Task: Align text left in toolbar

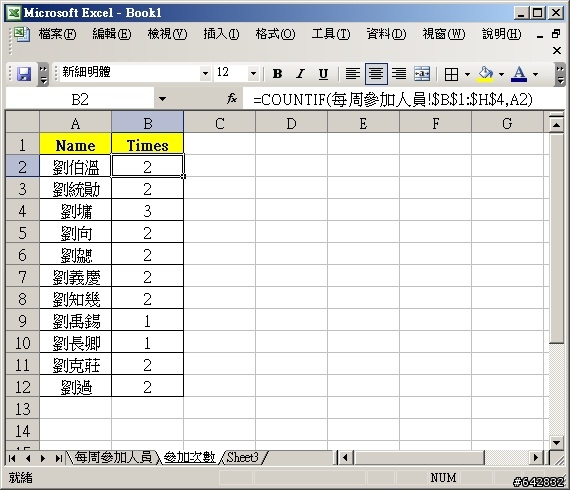Action: coord(352,74)
